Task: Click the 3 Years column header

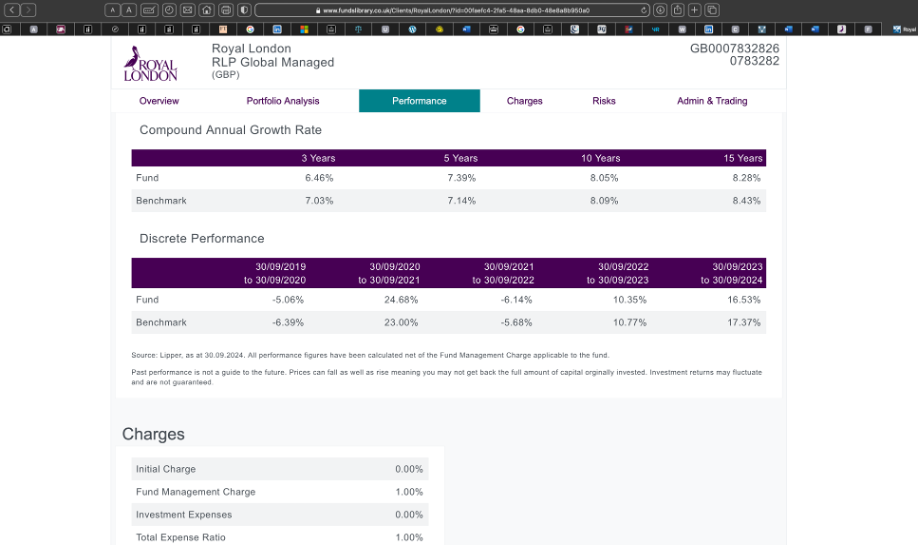Action: [x=318, y=158]
